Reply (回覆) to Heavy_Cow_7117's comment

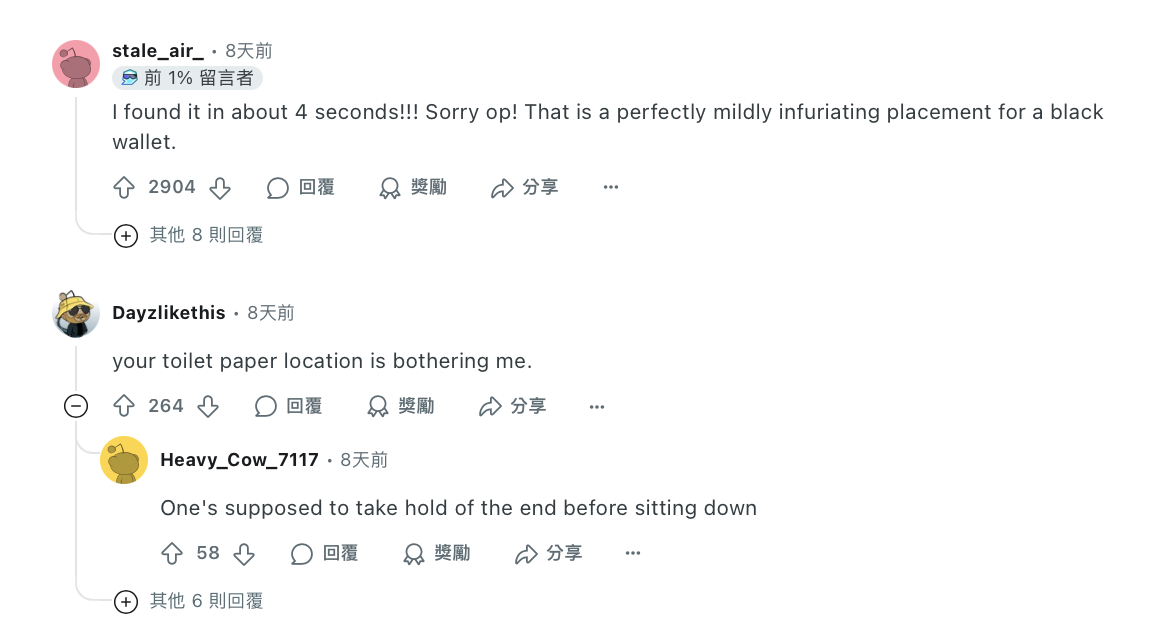pyautogui.click(x=325, y=553)
